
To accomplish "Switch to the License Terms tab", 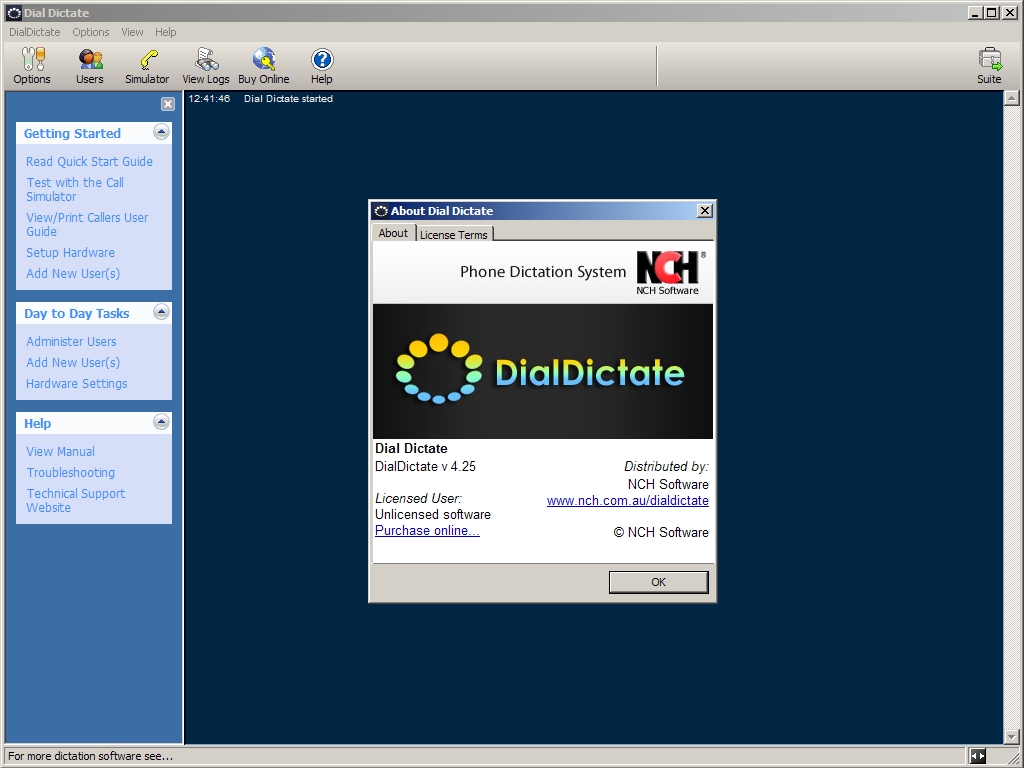I will 454,234.
